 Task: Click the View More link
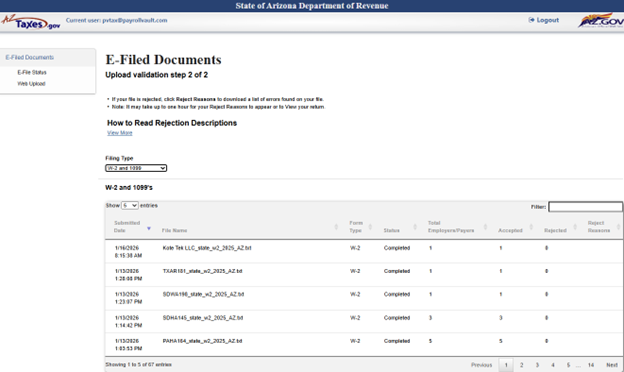[120, 133]
